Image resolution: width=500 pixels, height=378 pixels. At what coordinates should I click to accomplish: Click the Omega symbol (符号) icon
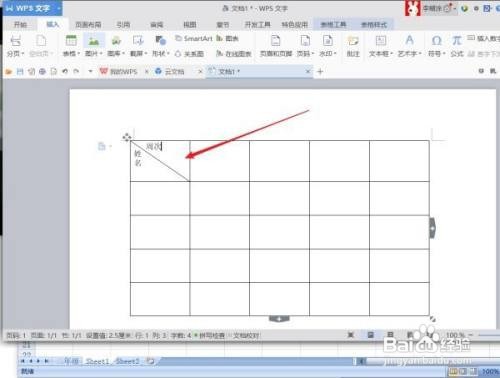pos(436,41)
